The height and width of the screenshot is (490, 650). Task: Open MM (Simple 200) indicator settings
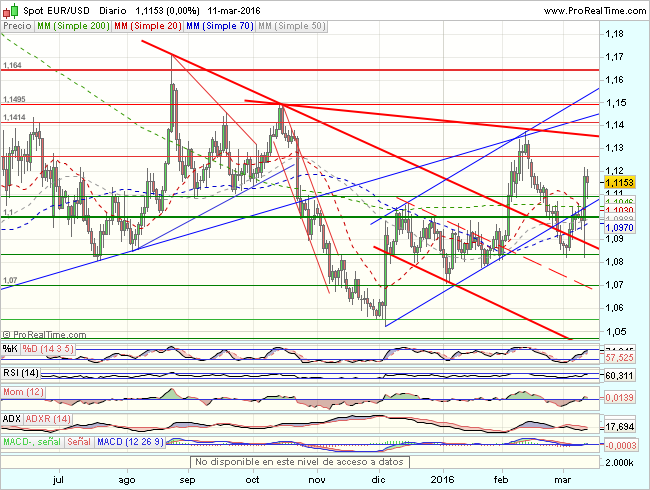[x=73, y=26]
